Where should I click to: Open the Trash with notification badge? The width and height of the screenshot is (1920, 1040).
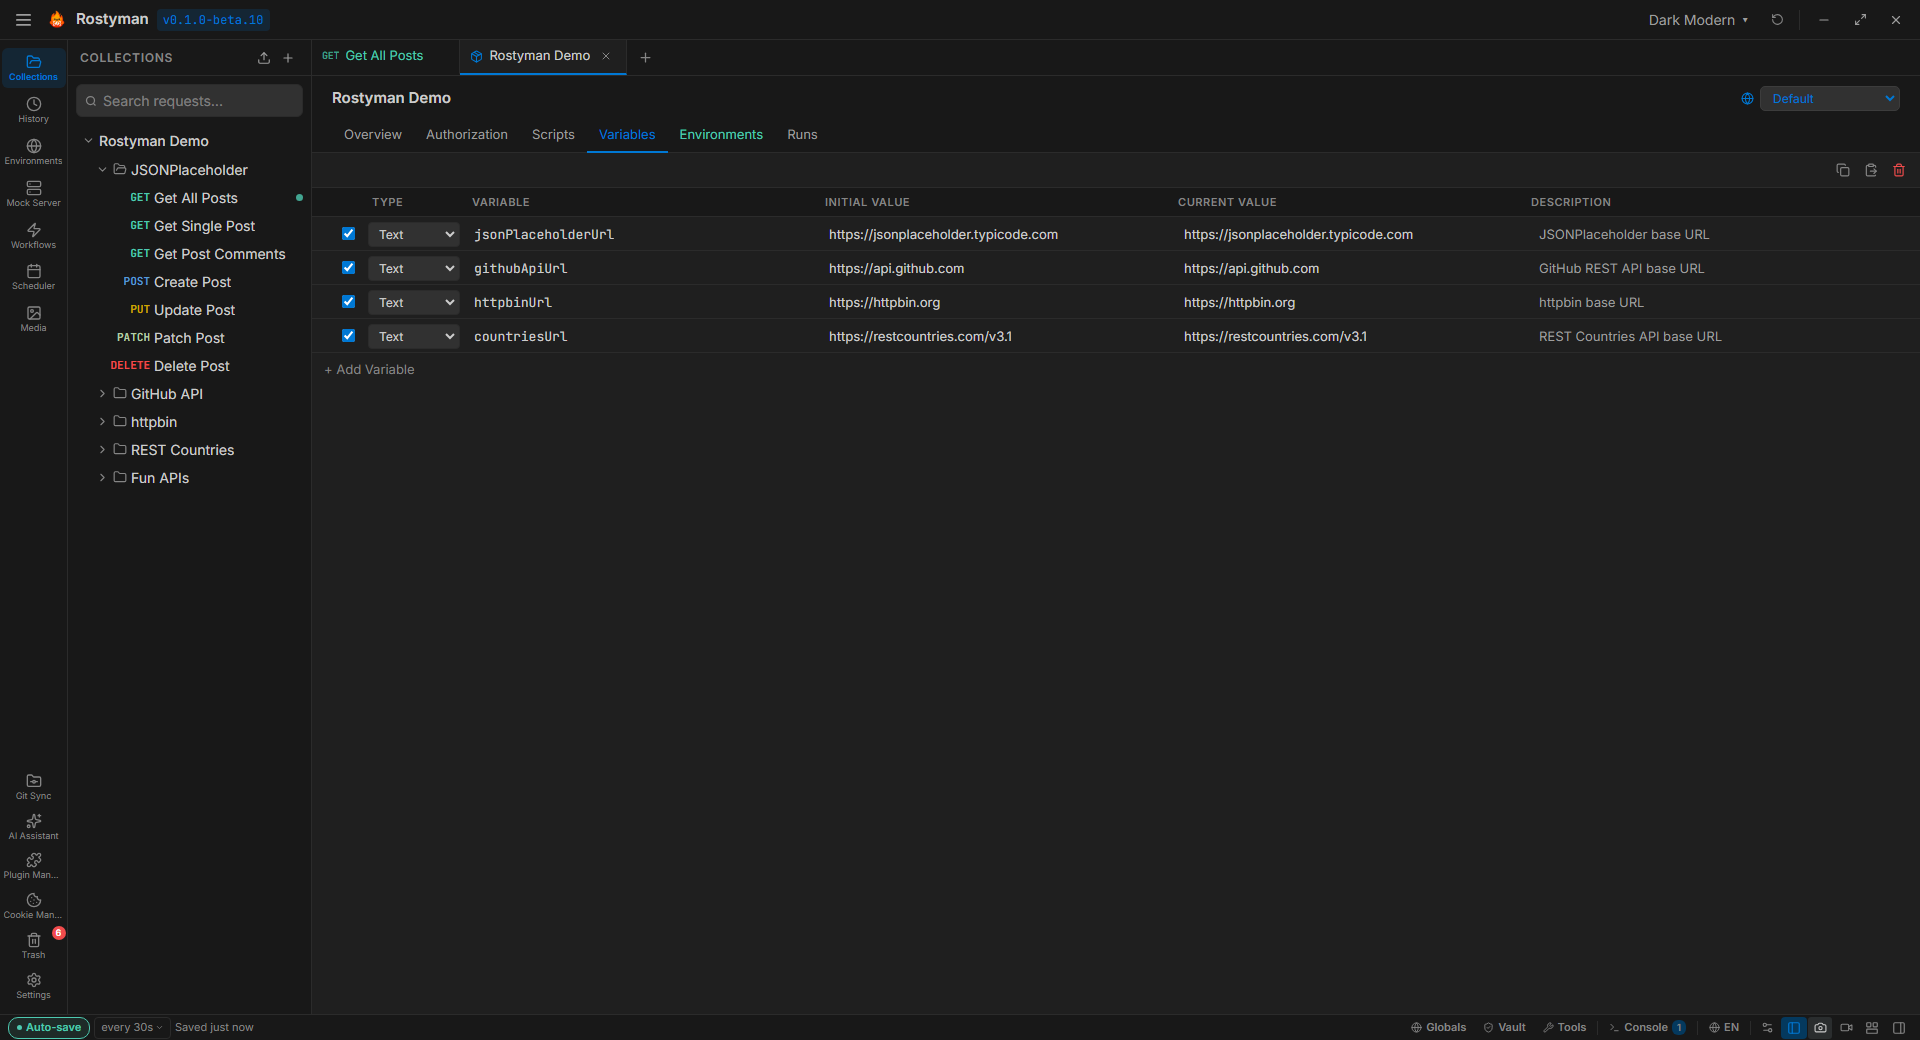[x=33, y=945]
